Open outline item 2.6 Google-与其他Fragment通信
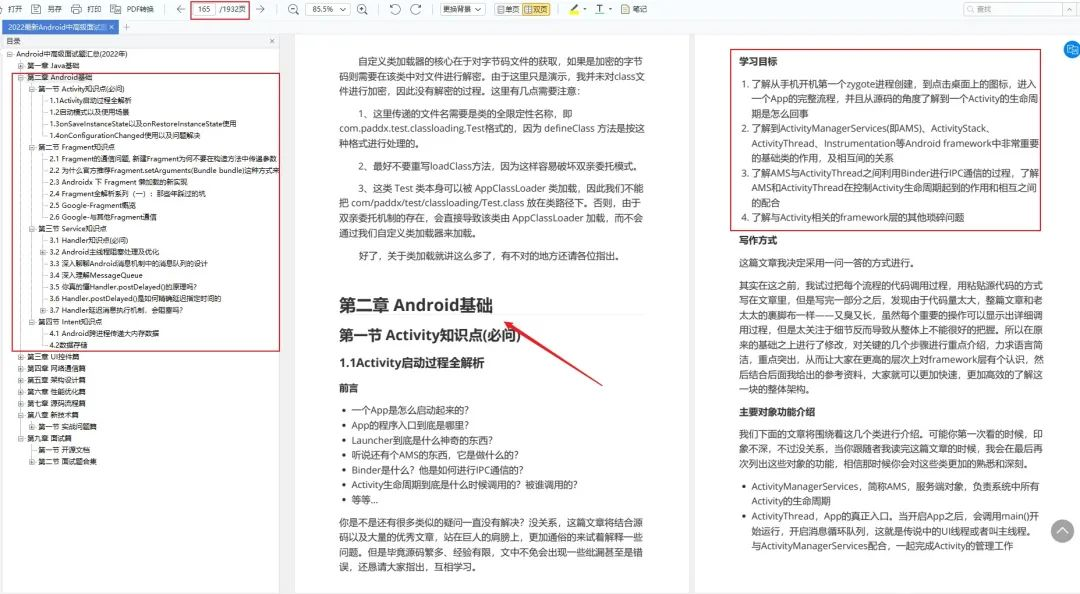Screen dimensions: 1080x594 click(103, 217)
